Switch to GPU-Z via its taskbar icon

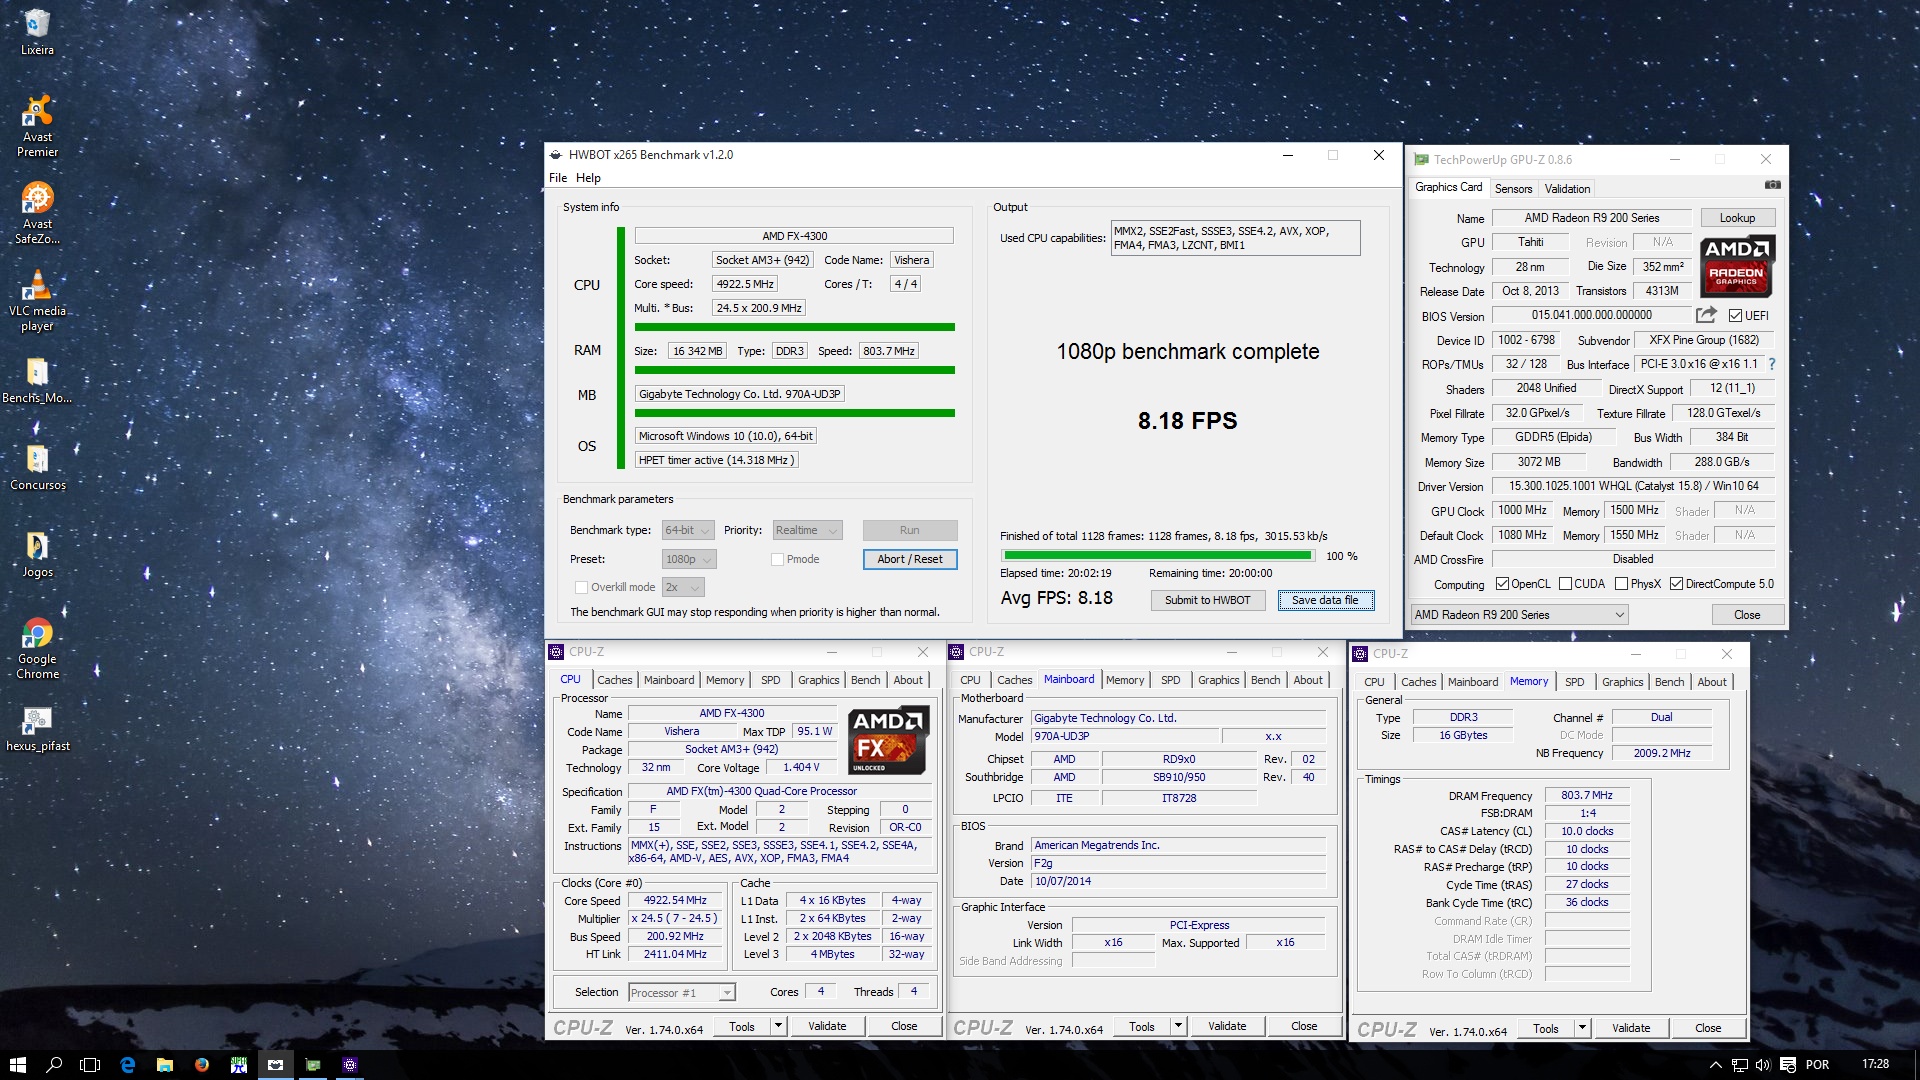pos(313,1065)
